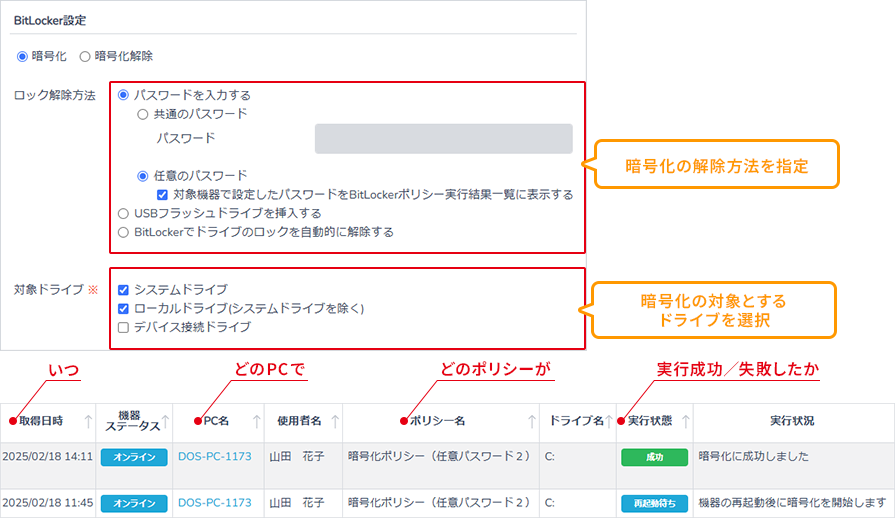Image resolution: width=895 pixels, height=518 pixels.
Task: Click date cell 2025/02/18 11:45
Action: pyautogui.click(x=47, y=503)
